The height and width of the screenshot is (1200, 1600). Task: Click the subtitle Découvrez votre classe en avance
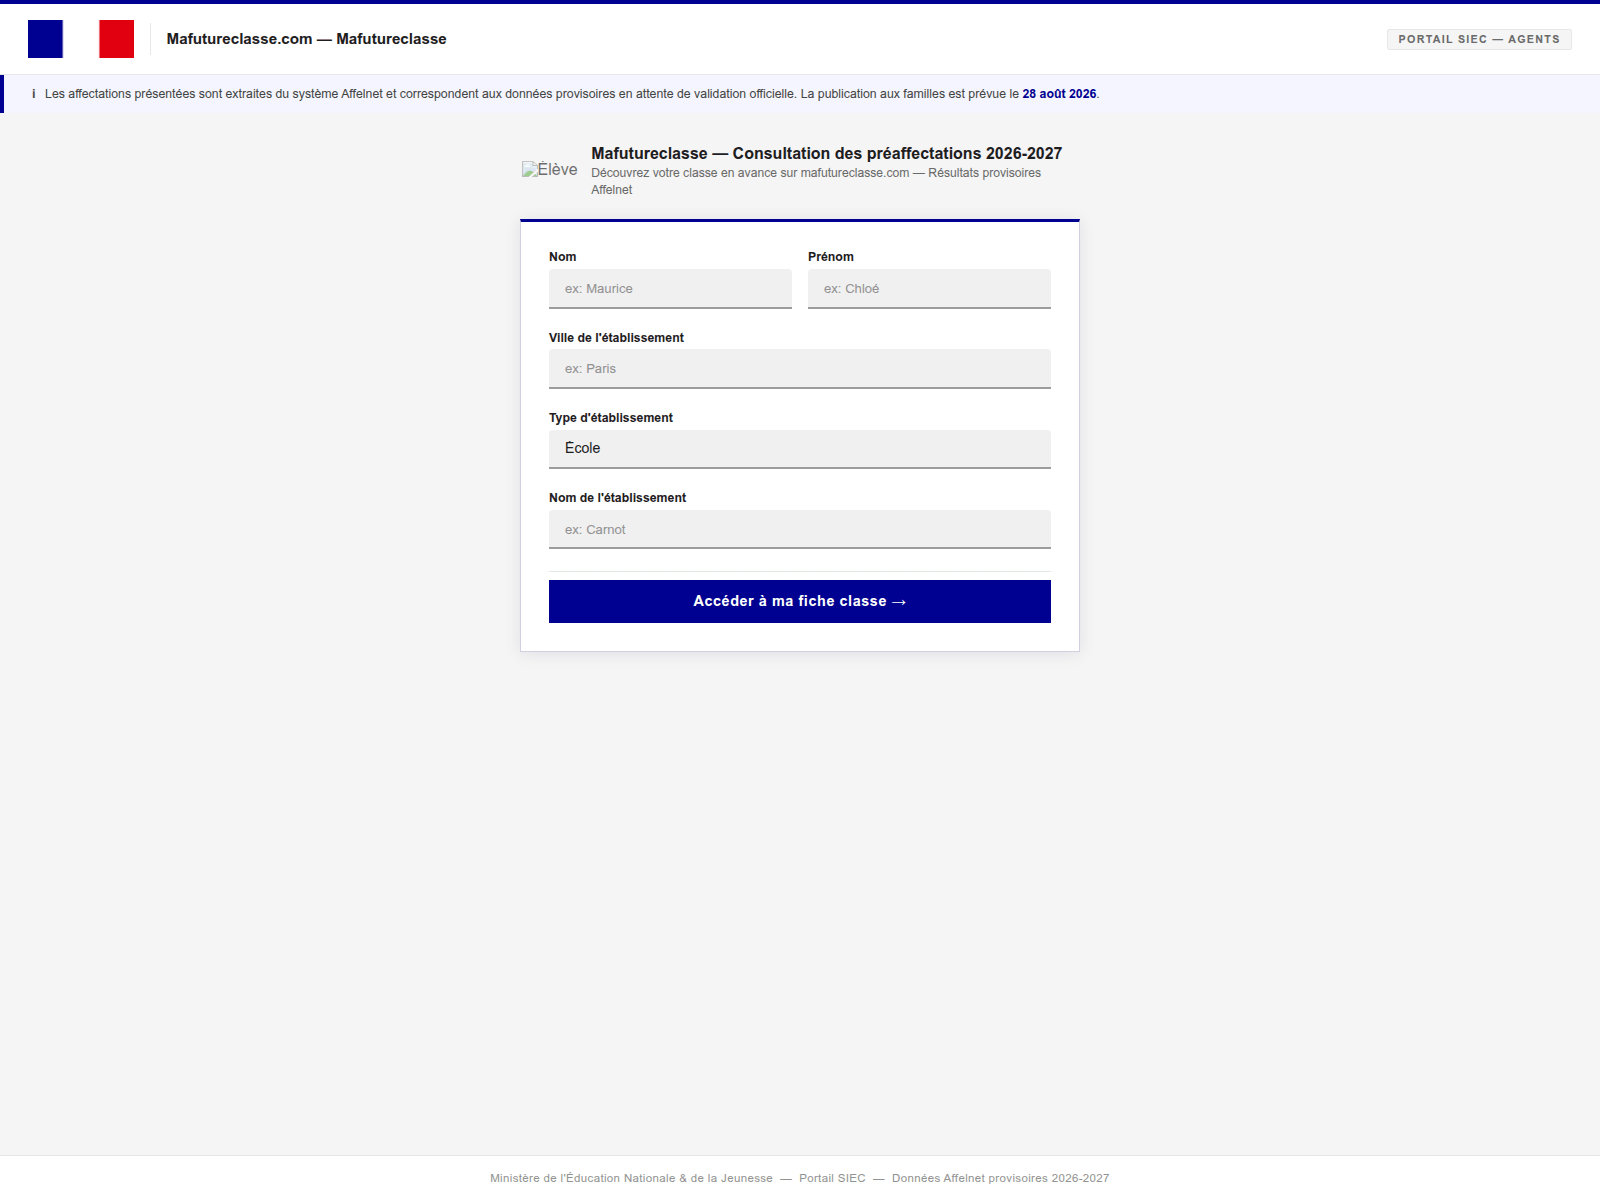point(816,181)
